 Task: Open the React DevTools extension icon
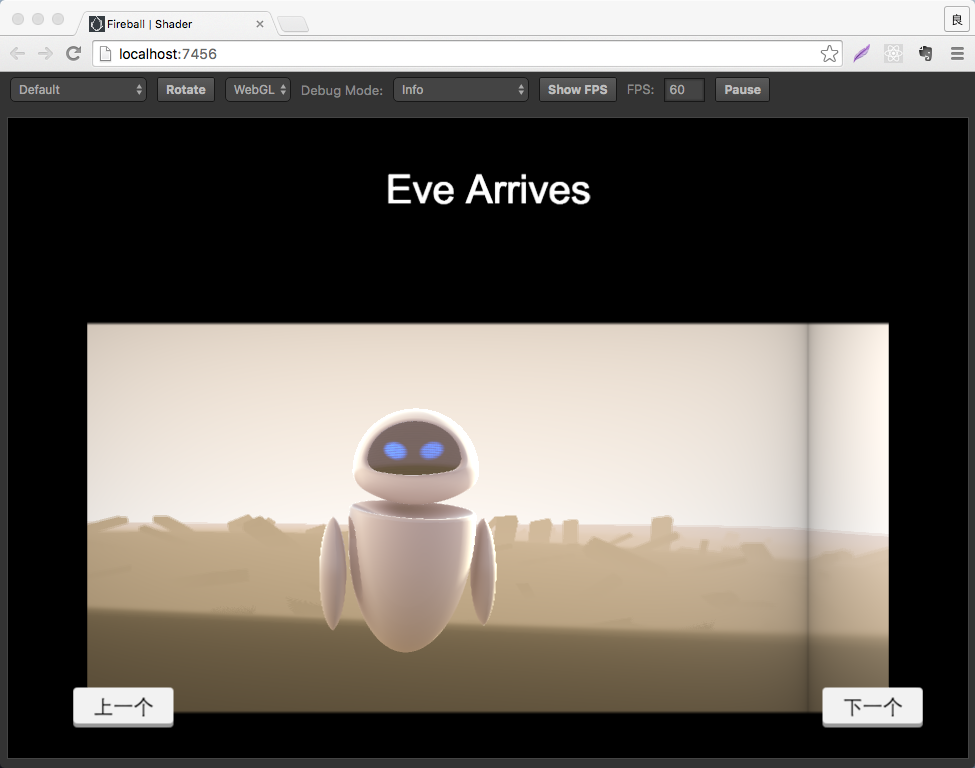coord(893,53)
